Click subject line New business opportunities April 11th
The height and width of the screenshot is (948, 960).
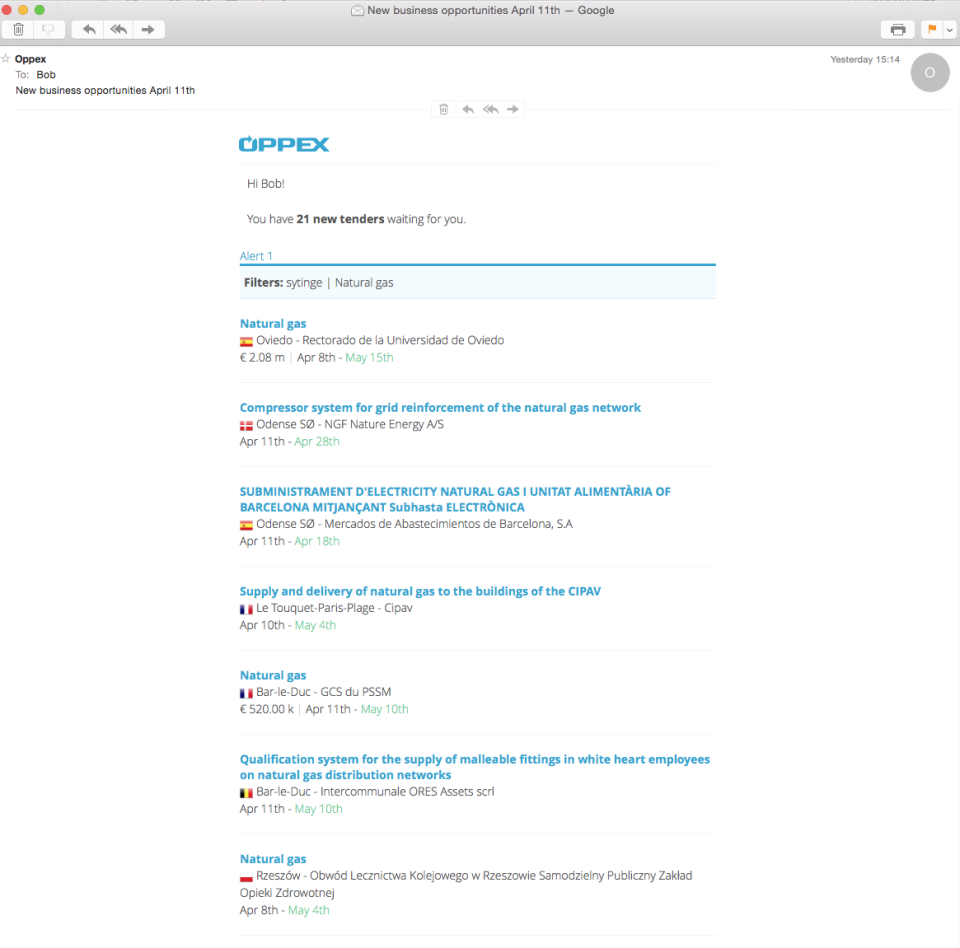point(105,91)
